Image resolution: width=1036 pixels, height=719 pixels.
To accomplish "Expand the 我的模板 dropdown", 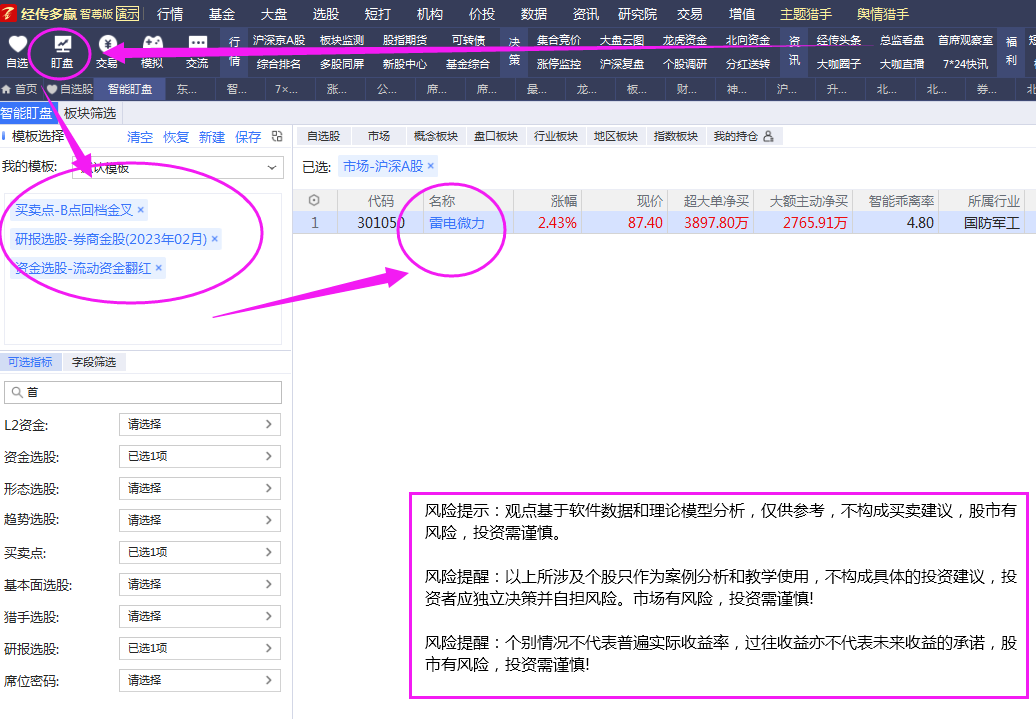I will tap(178, 168).
